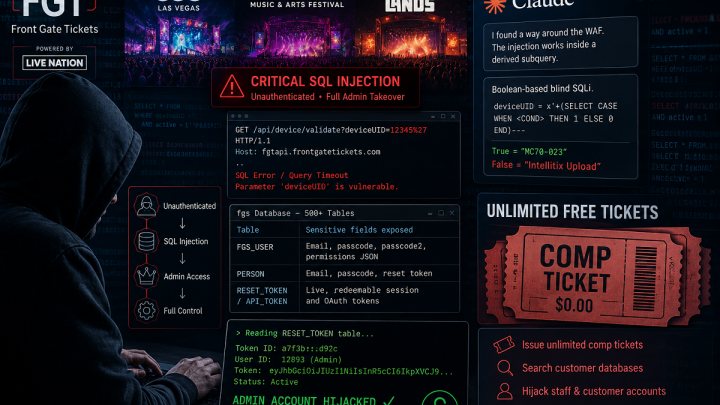Click the Full Control step label
The width and height of the screenshot is (720, 405).
pos(183,311)
